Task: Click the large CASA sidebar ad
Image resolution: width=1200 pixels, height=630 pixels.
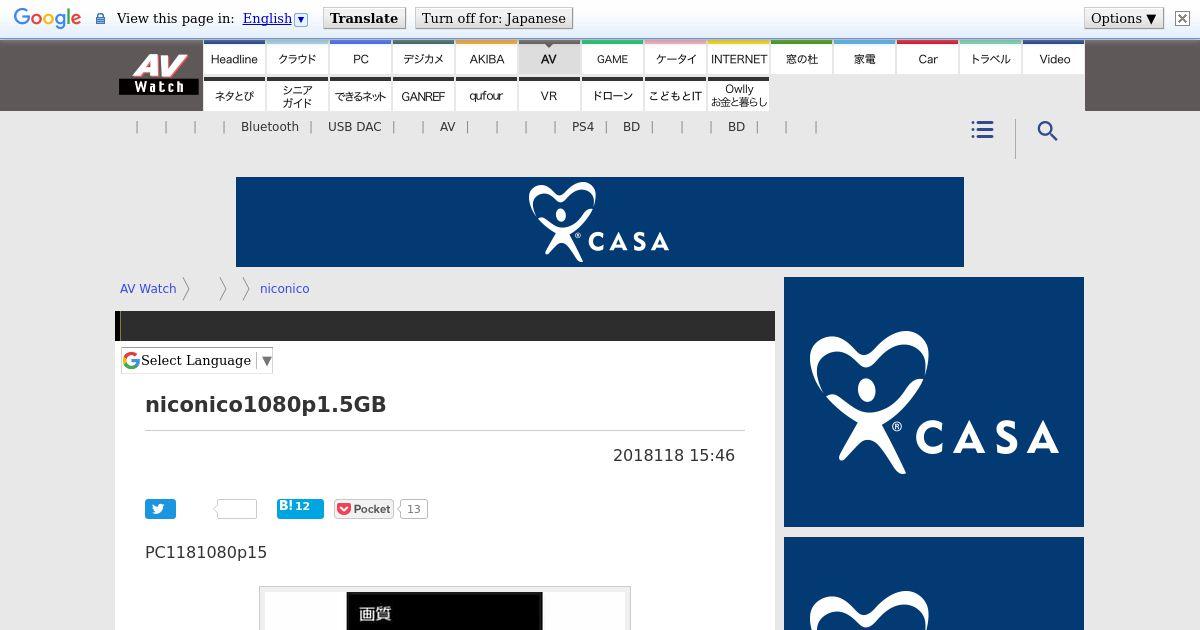Action: [x=934, y=402]
